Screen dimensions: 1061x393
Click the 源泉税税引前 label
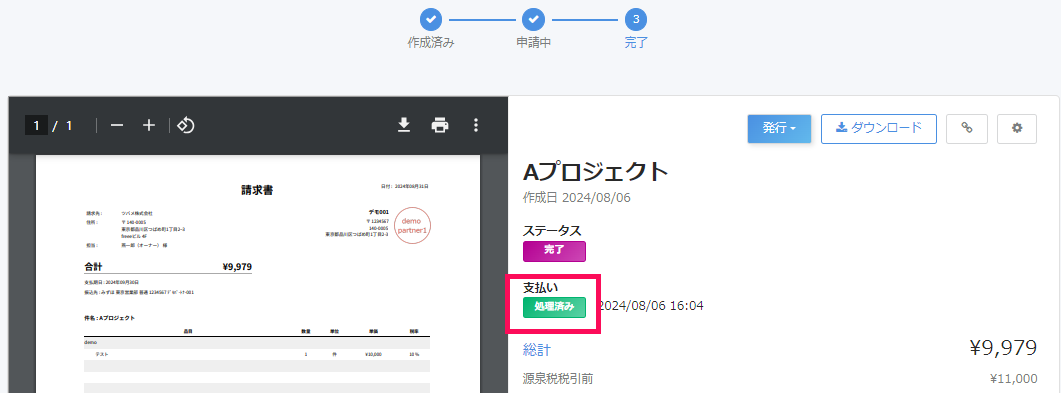point(558,379)
